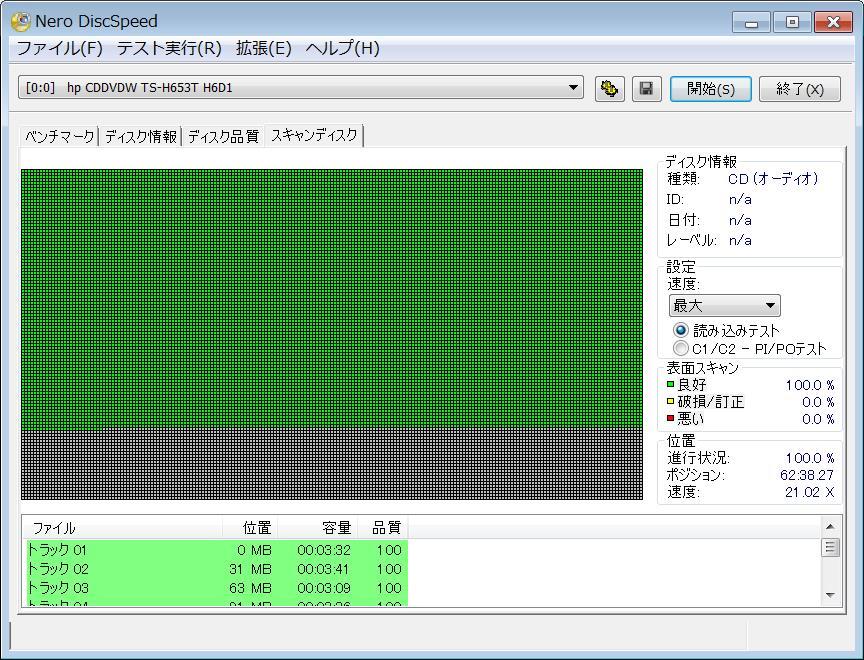Open the ヘルプ(H) menu
This screenshot has height=660, width=864.
tap(342, 48)
